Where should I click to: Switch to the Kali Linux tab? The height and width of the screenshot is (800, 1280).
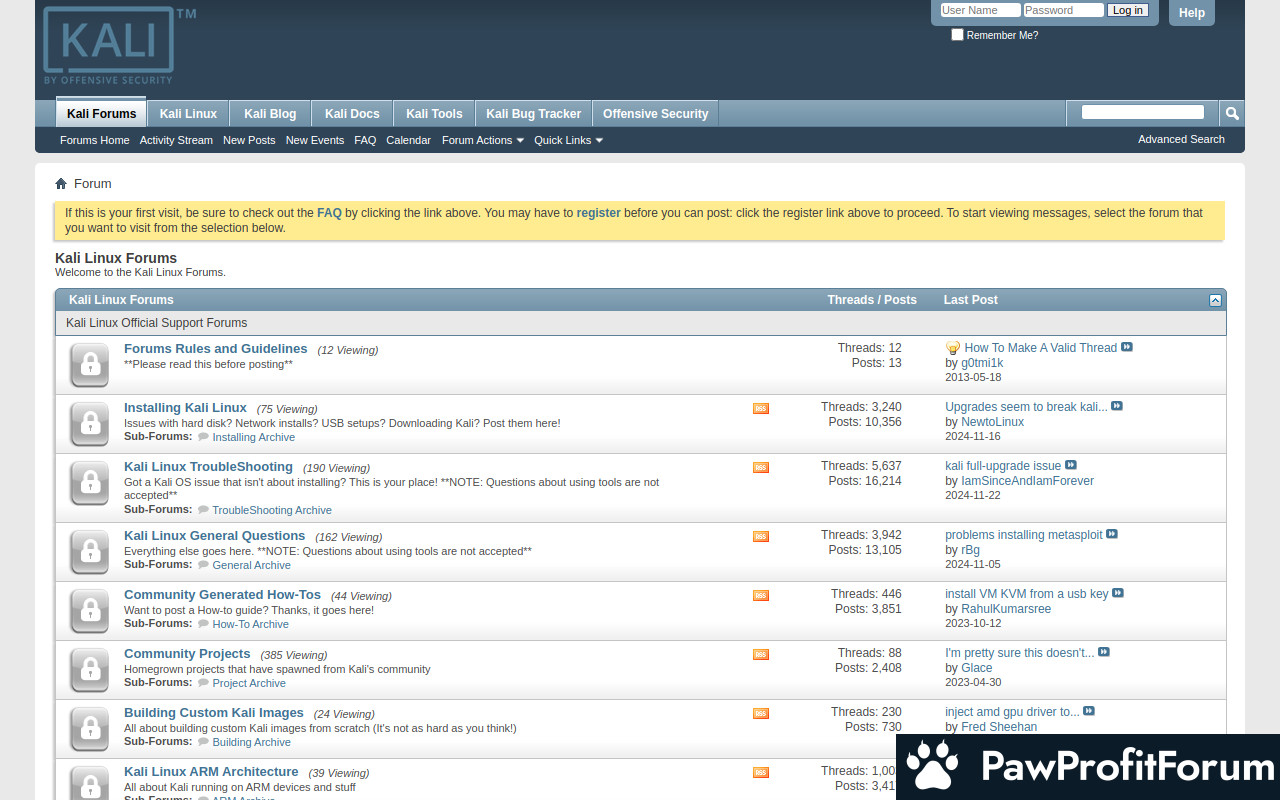[x=188, y=114]
